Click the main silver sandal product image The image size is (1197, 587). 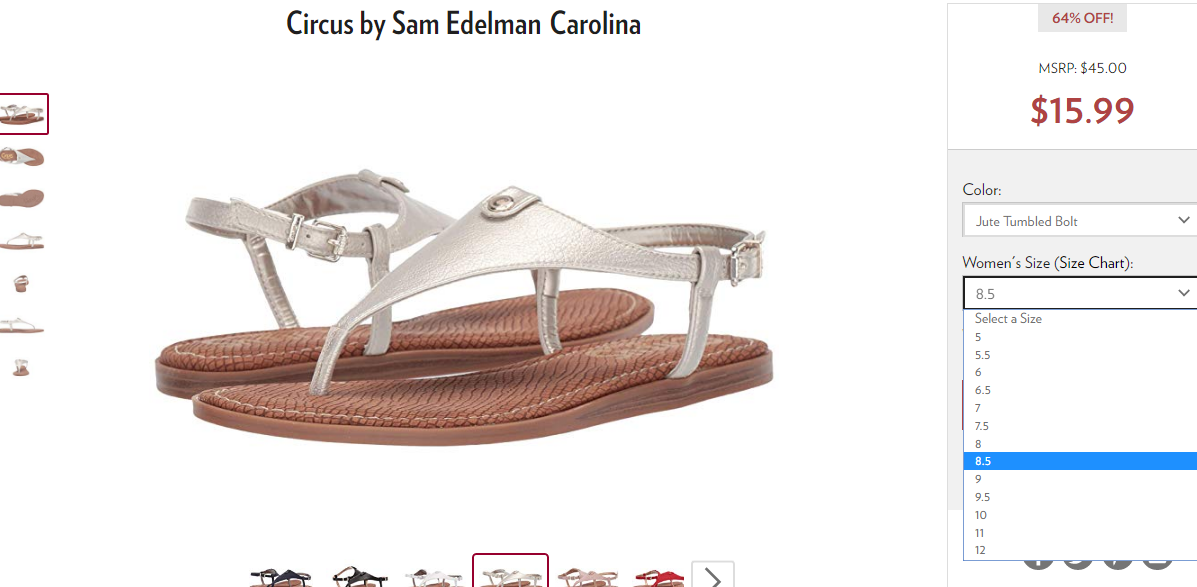(461, 305)
